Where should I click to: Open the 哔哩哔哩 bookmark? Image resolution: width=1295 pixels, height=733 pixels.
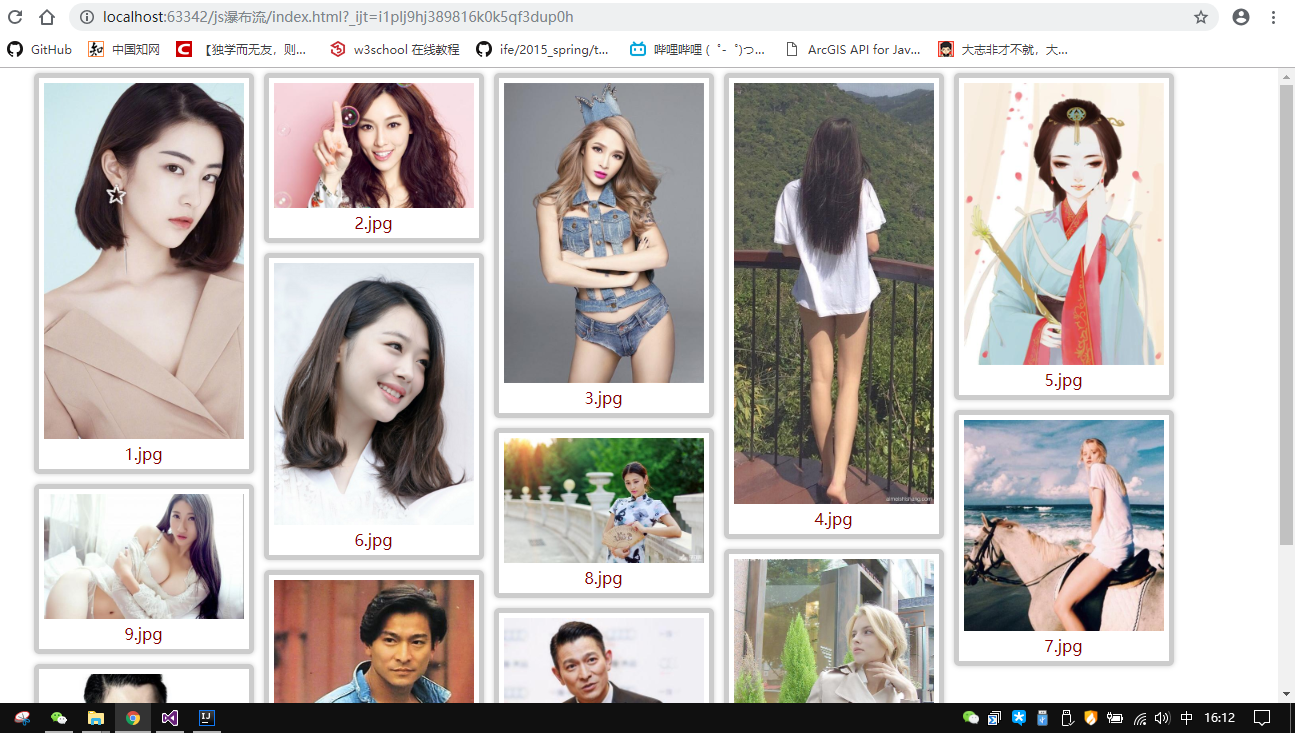[697, 49]
